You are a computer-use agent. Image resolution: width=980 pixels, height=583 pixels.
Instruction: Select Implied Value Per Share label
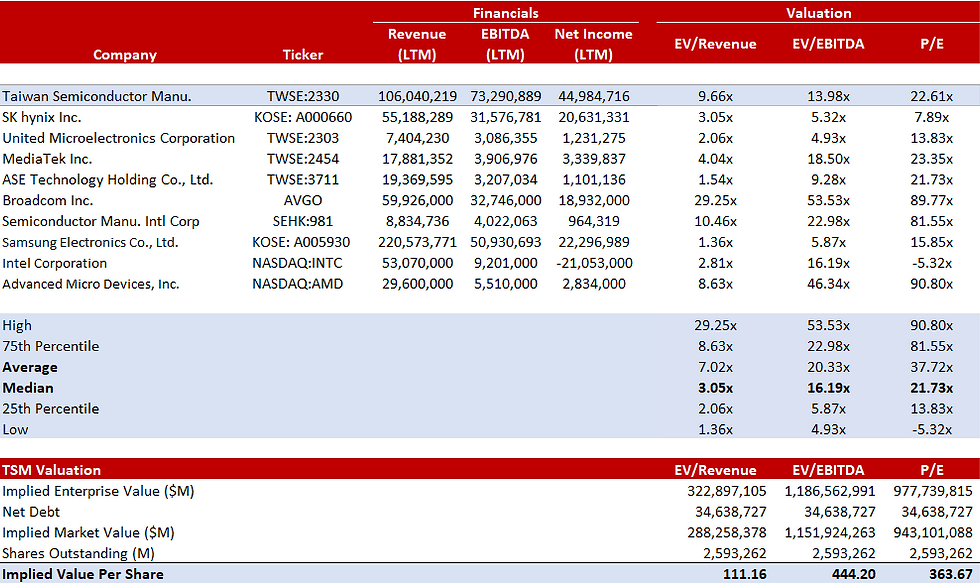83,574
